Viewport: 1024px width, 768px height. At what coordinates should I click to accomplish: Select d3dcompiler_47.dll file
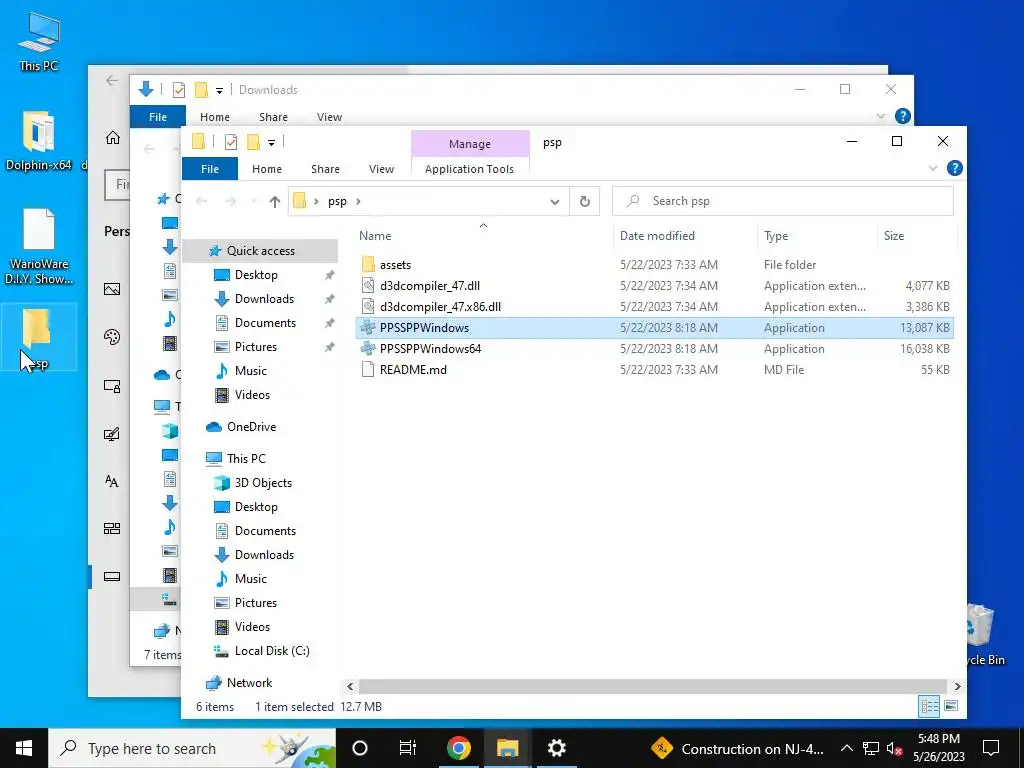tap(430, 285)
